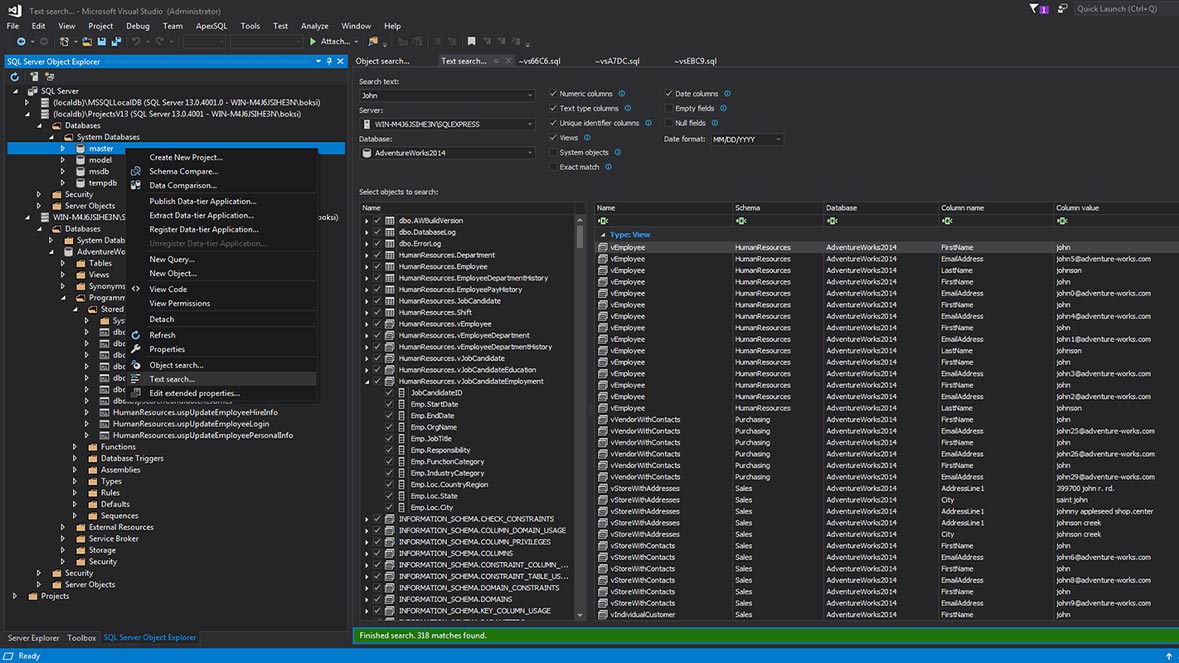Toggle the Date columns checkbox

click(668, 94)
